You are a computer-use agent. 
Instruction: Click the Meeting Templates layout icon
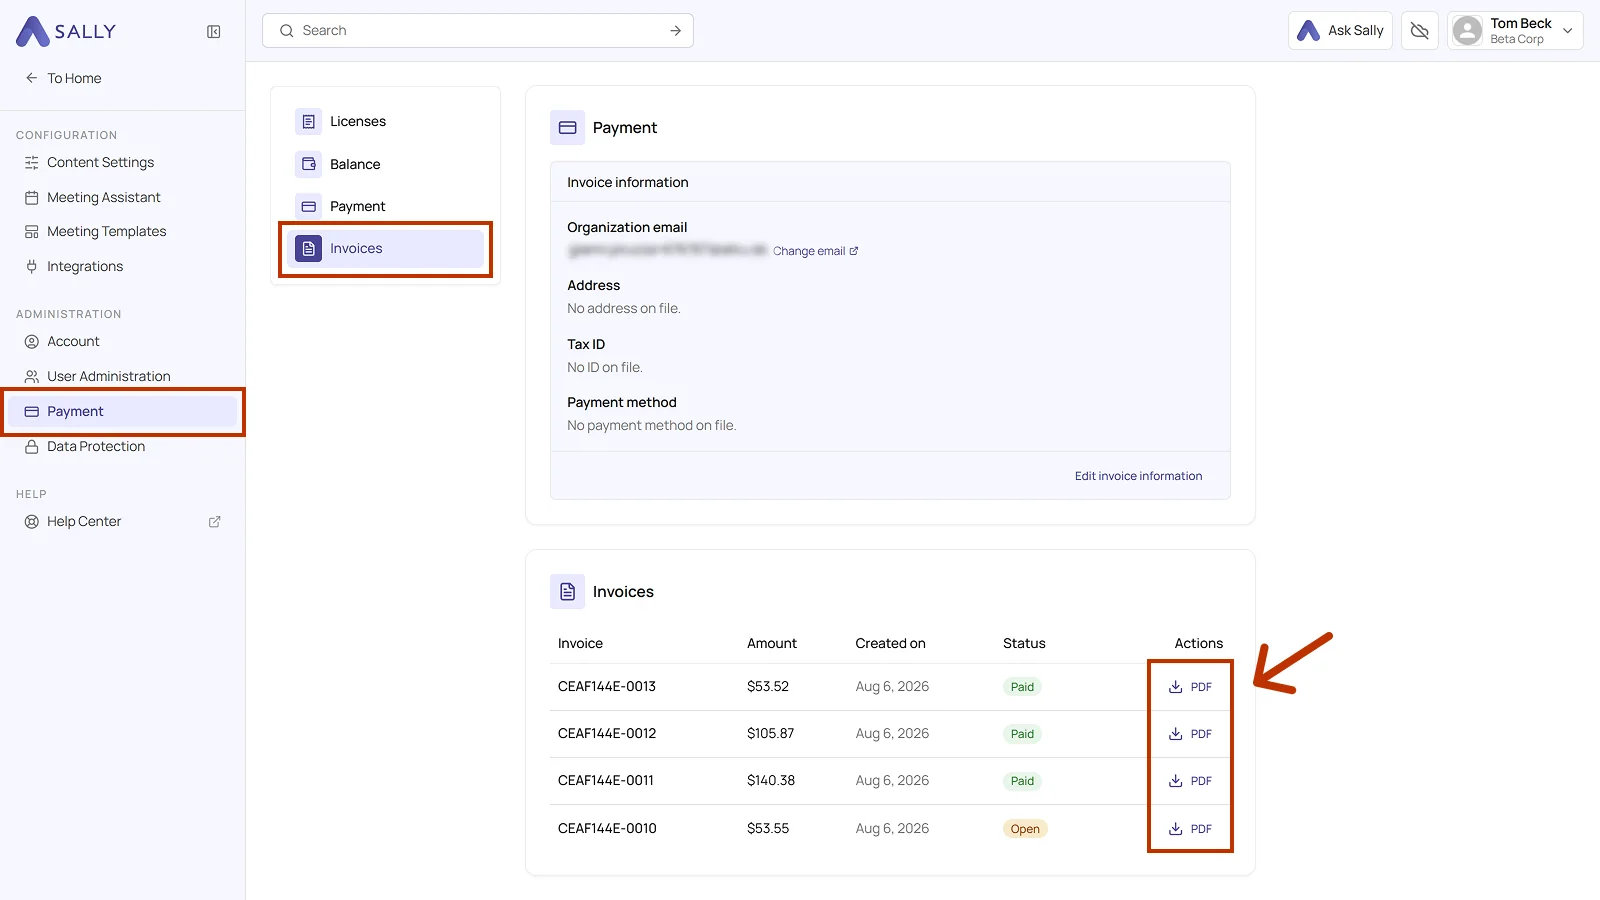point(32,231)
